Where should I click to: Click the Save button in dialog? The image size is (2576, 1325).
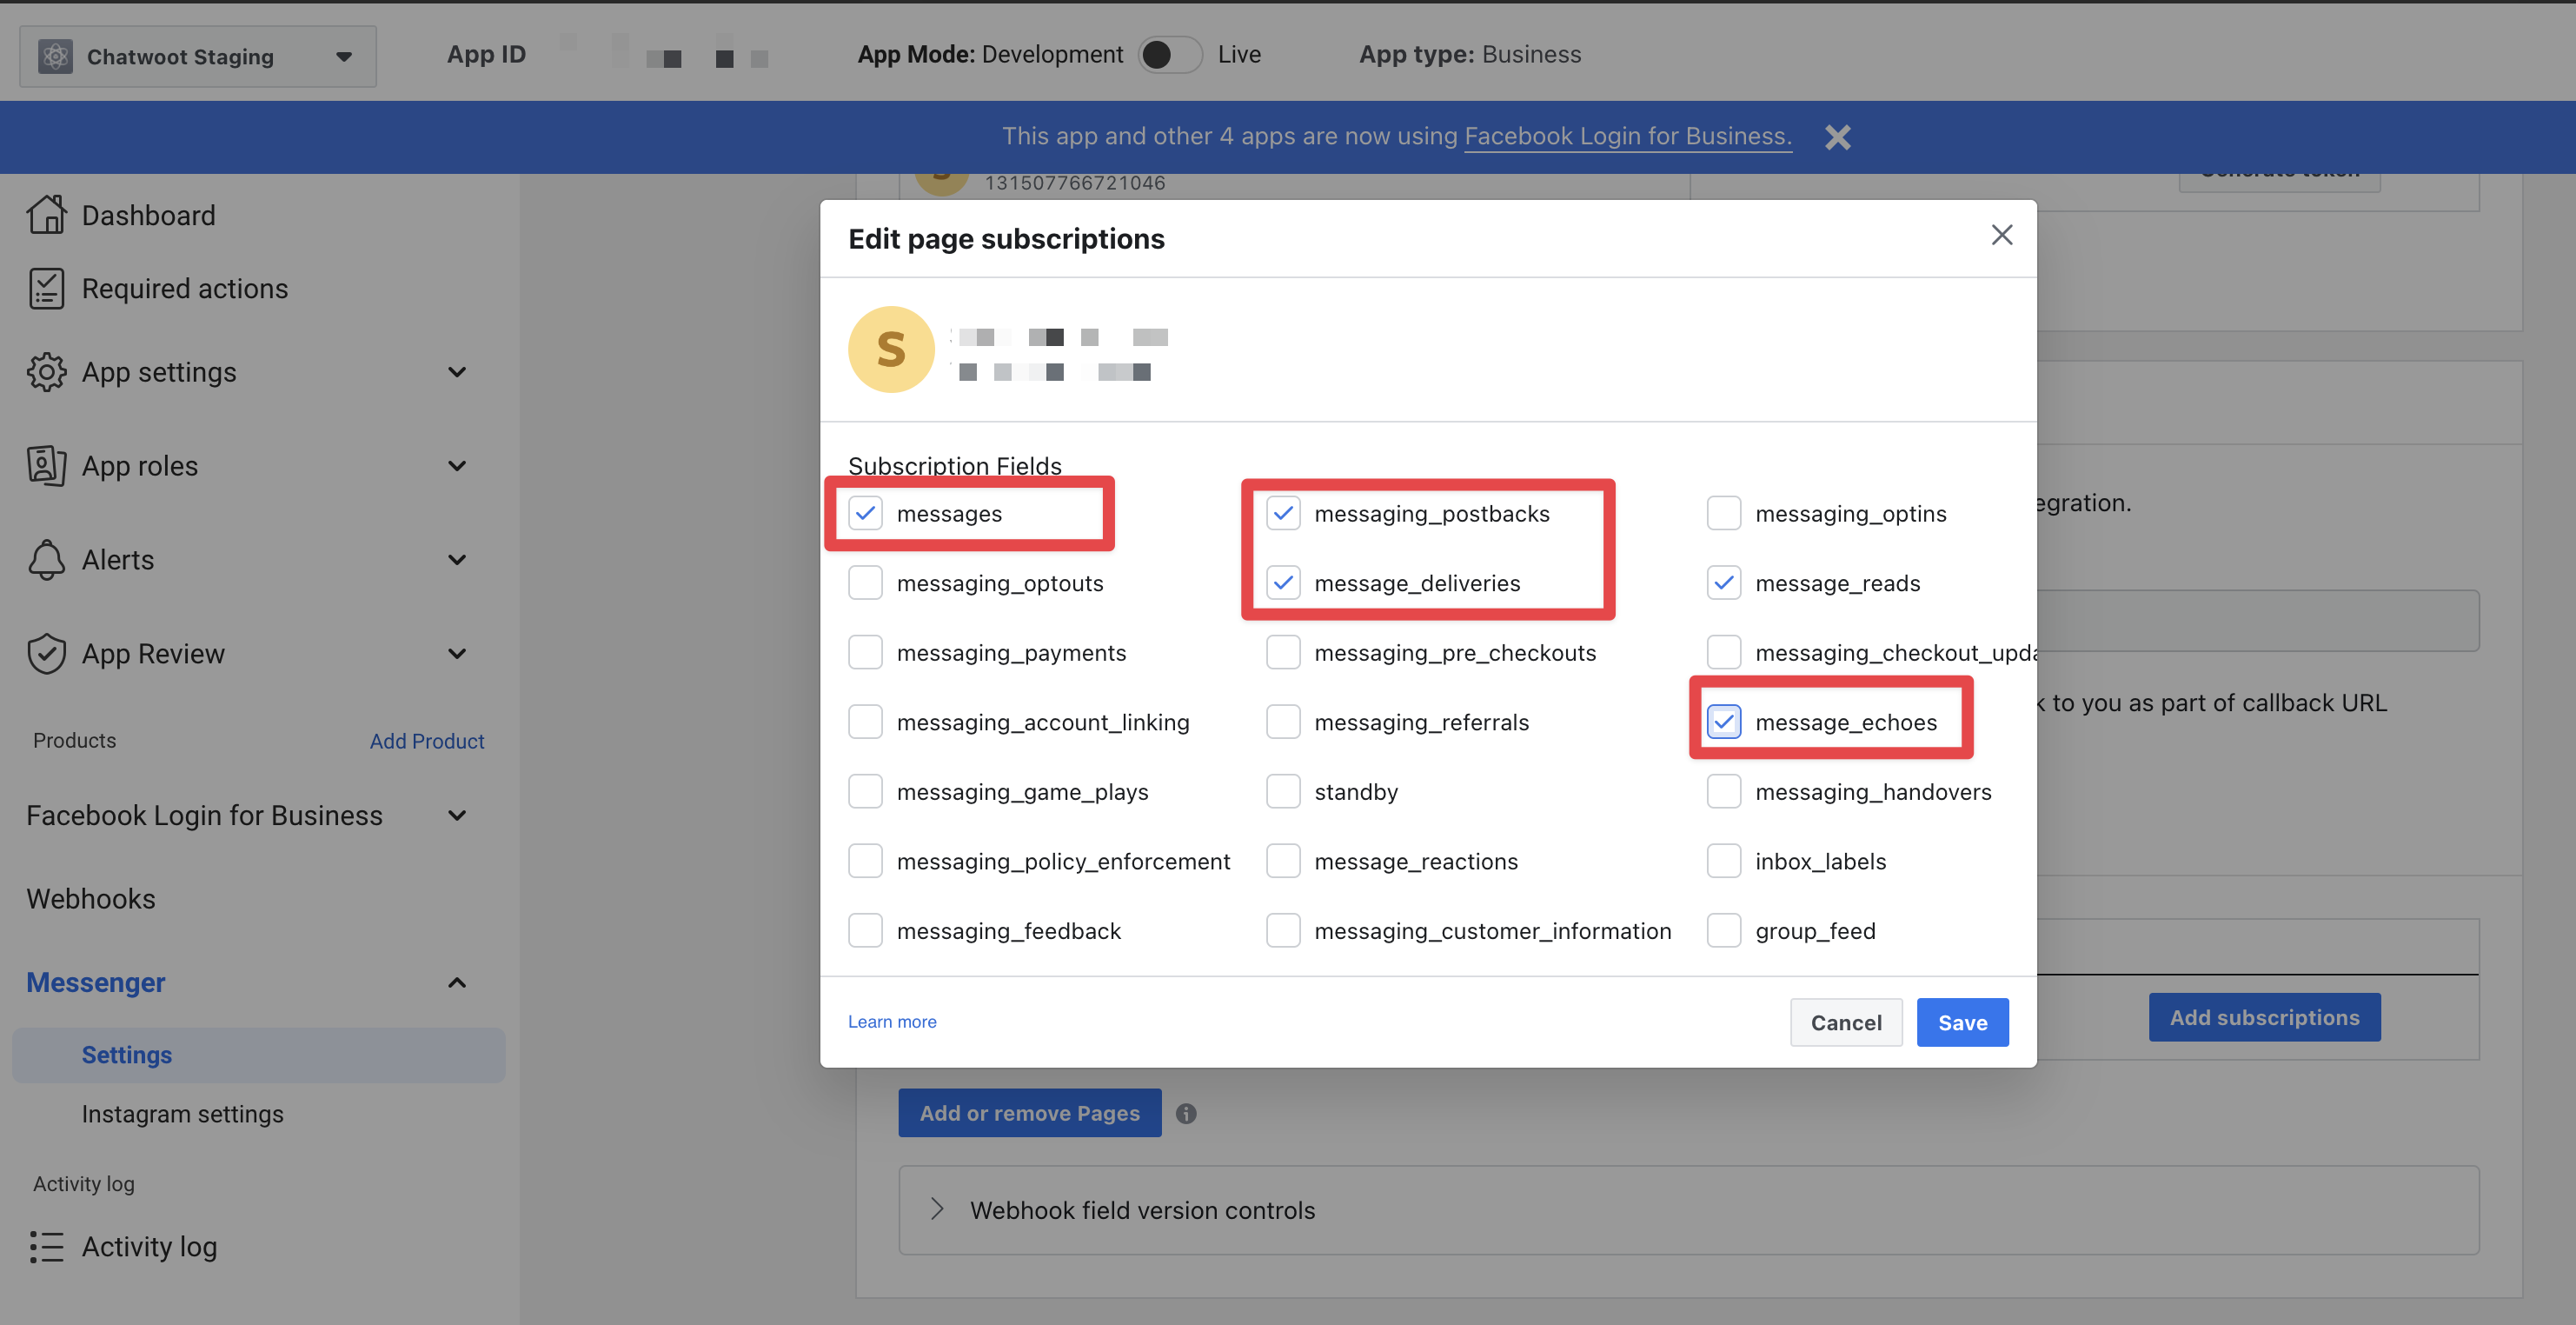pyautogui.click(x=1962, y=1021)
